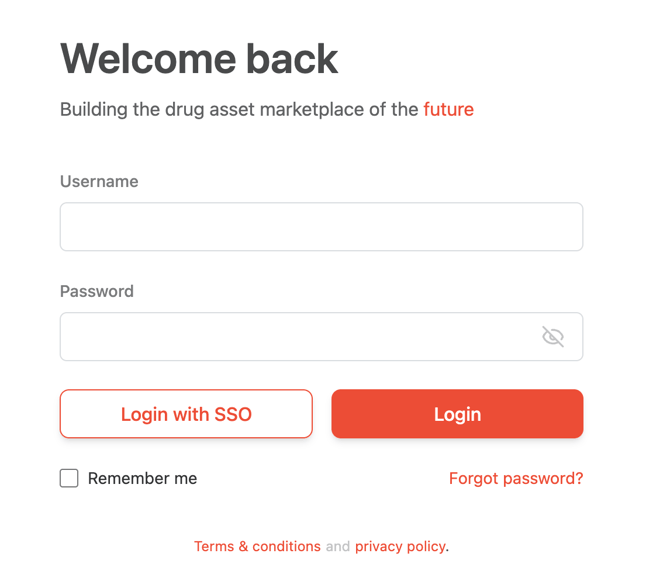
Task: Click the "Building the drug asset marketplace" tagline
Action: pyautogui.click(x=239, y=109)
